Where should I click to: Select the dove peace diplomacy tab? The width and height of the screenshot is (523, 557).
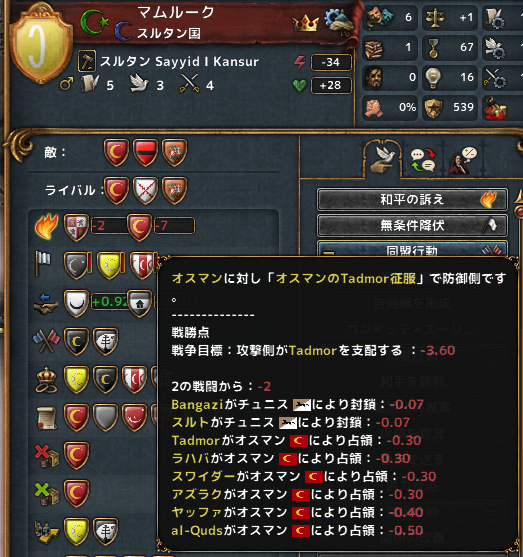[x=383, y=160]
